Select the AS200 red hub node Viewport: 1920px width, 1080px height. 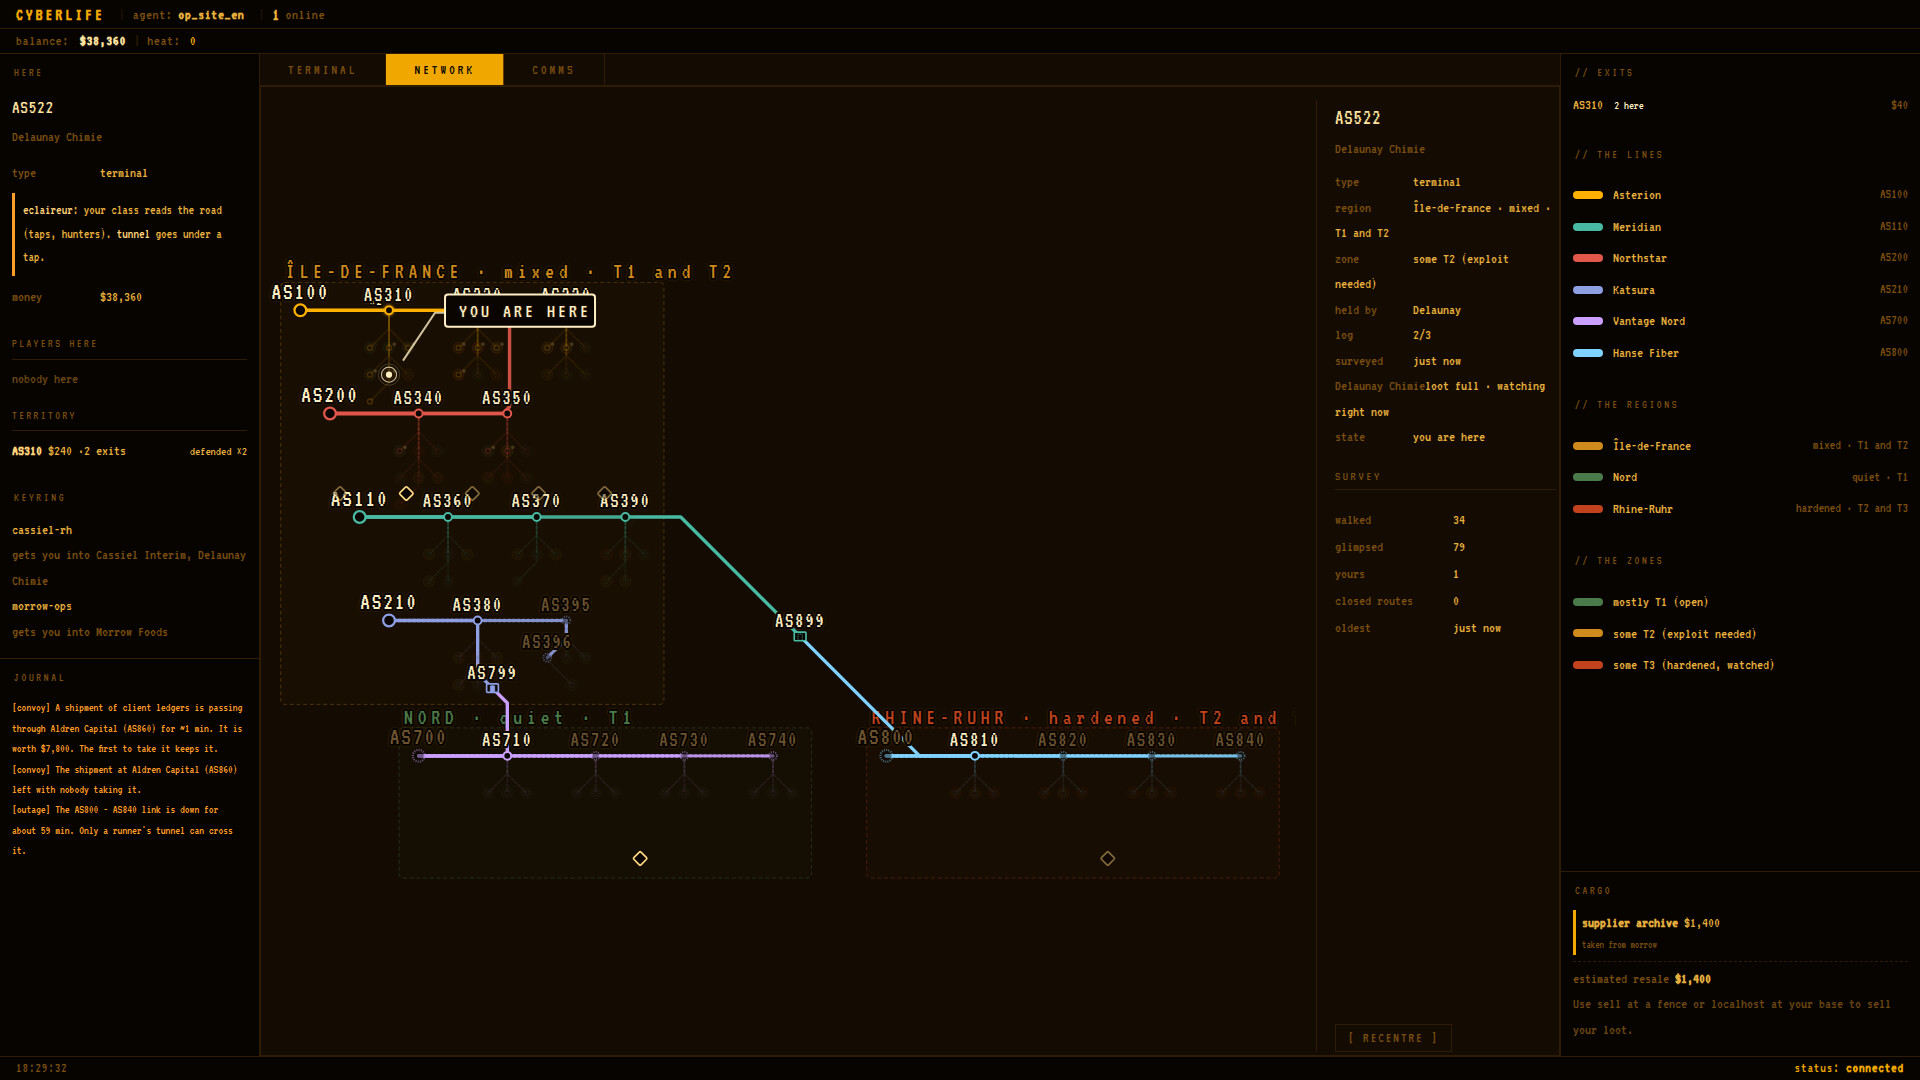click(330, 413)
